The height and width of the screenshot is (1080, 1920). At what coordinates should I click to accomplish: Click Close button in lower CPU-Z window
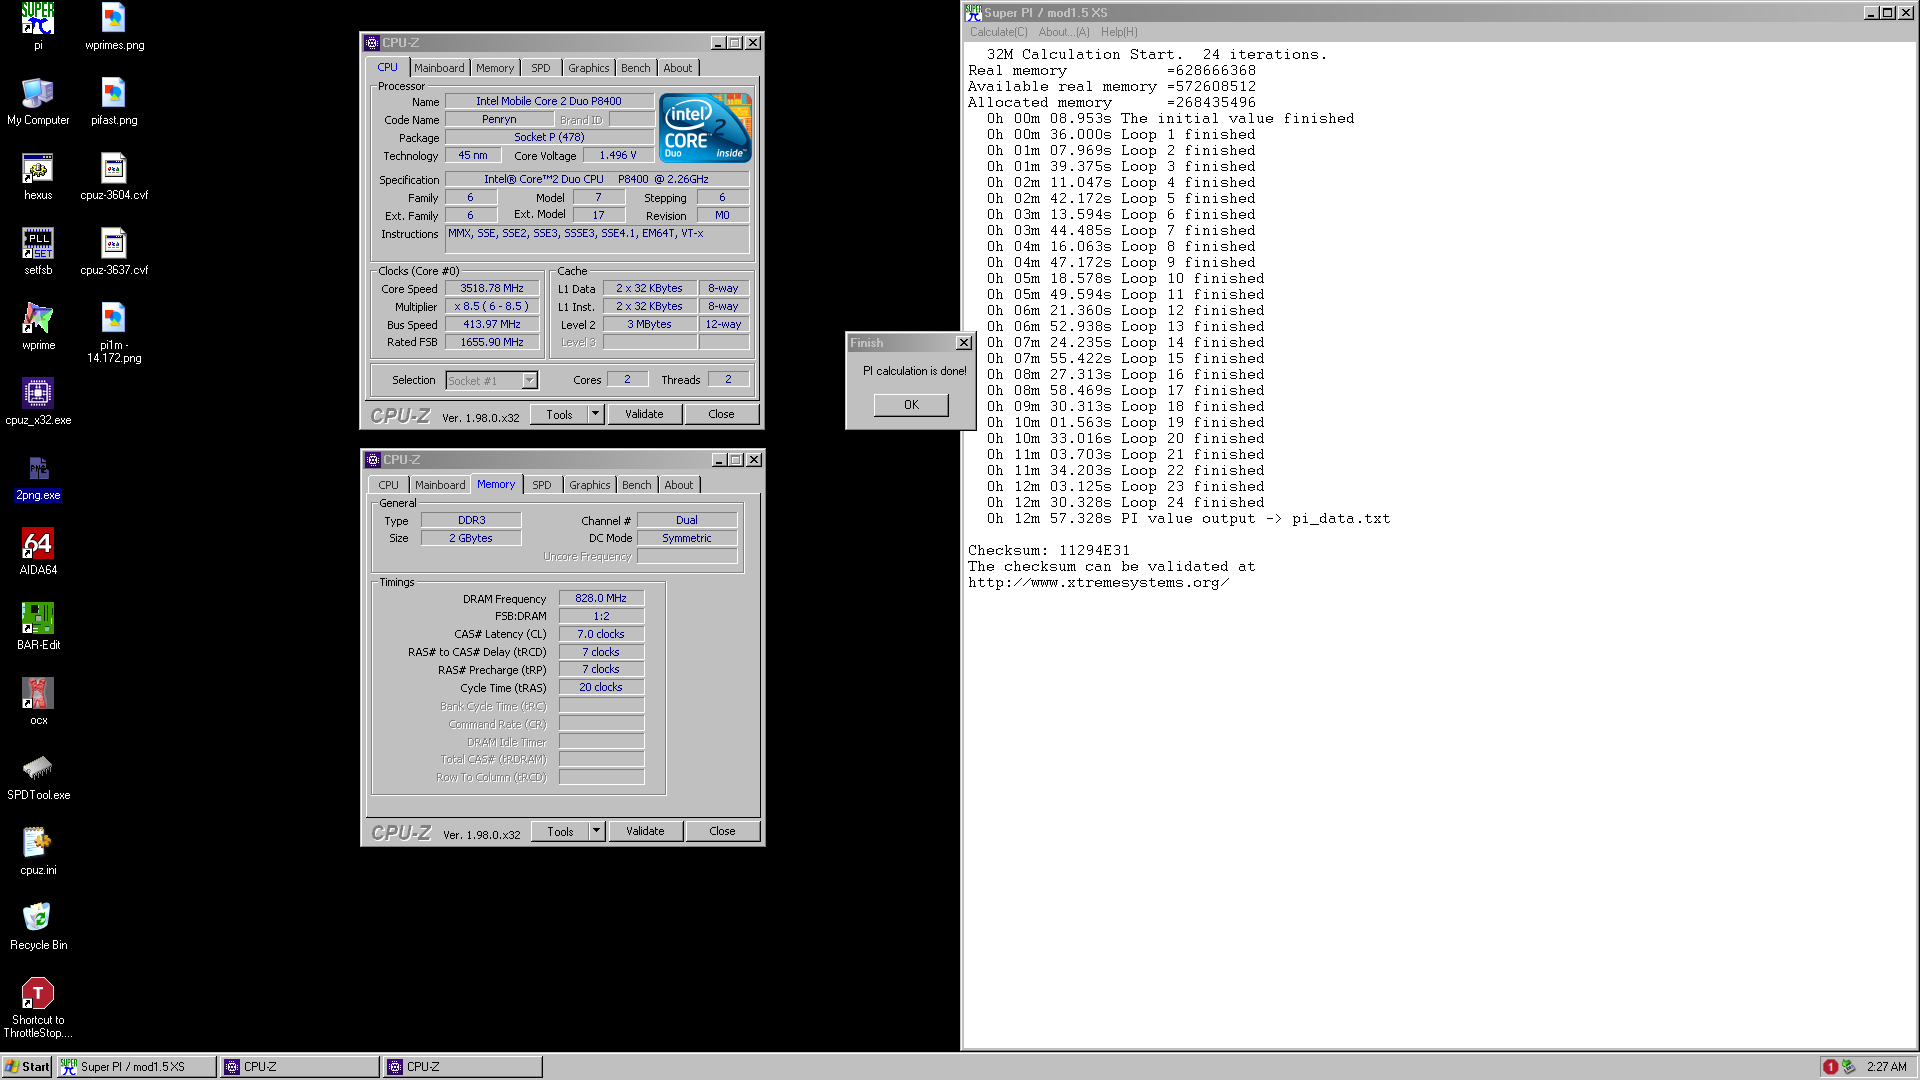(722, 831)
